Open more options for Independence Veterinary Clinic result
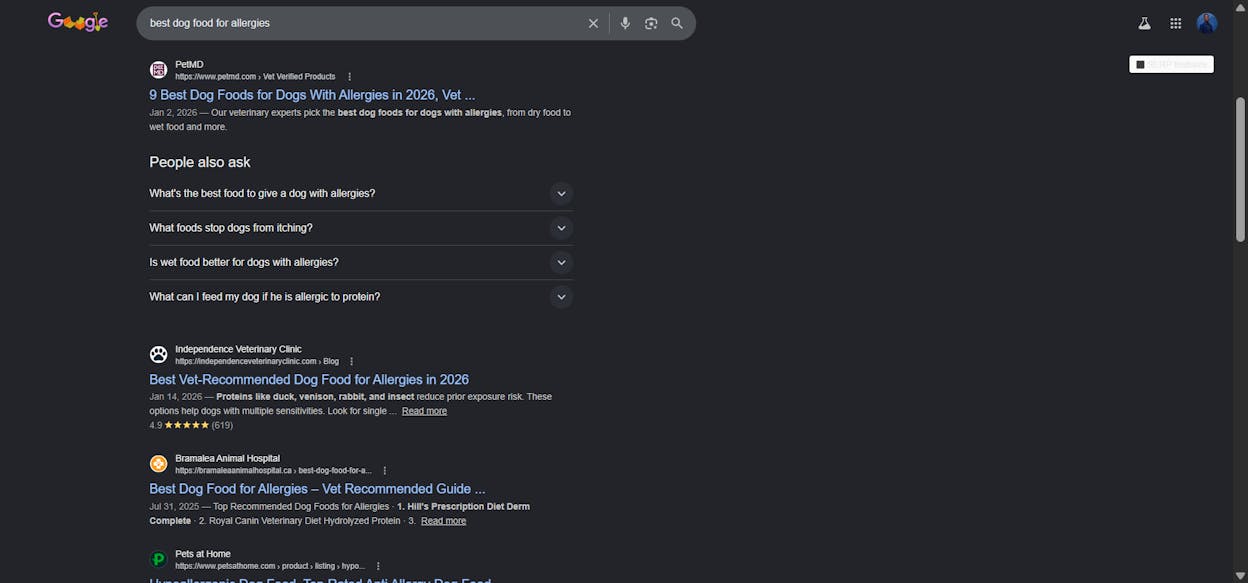 tap(351, 362)
